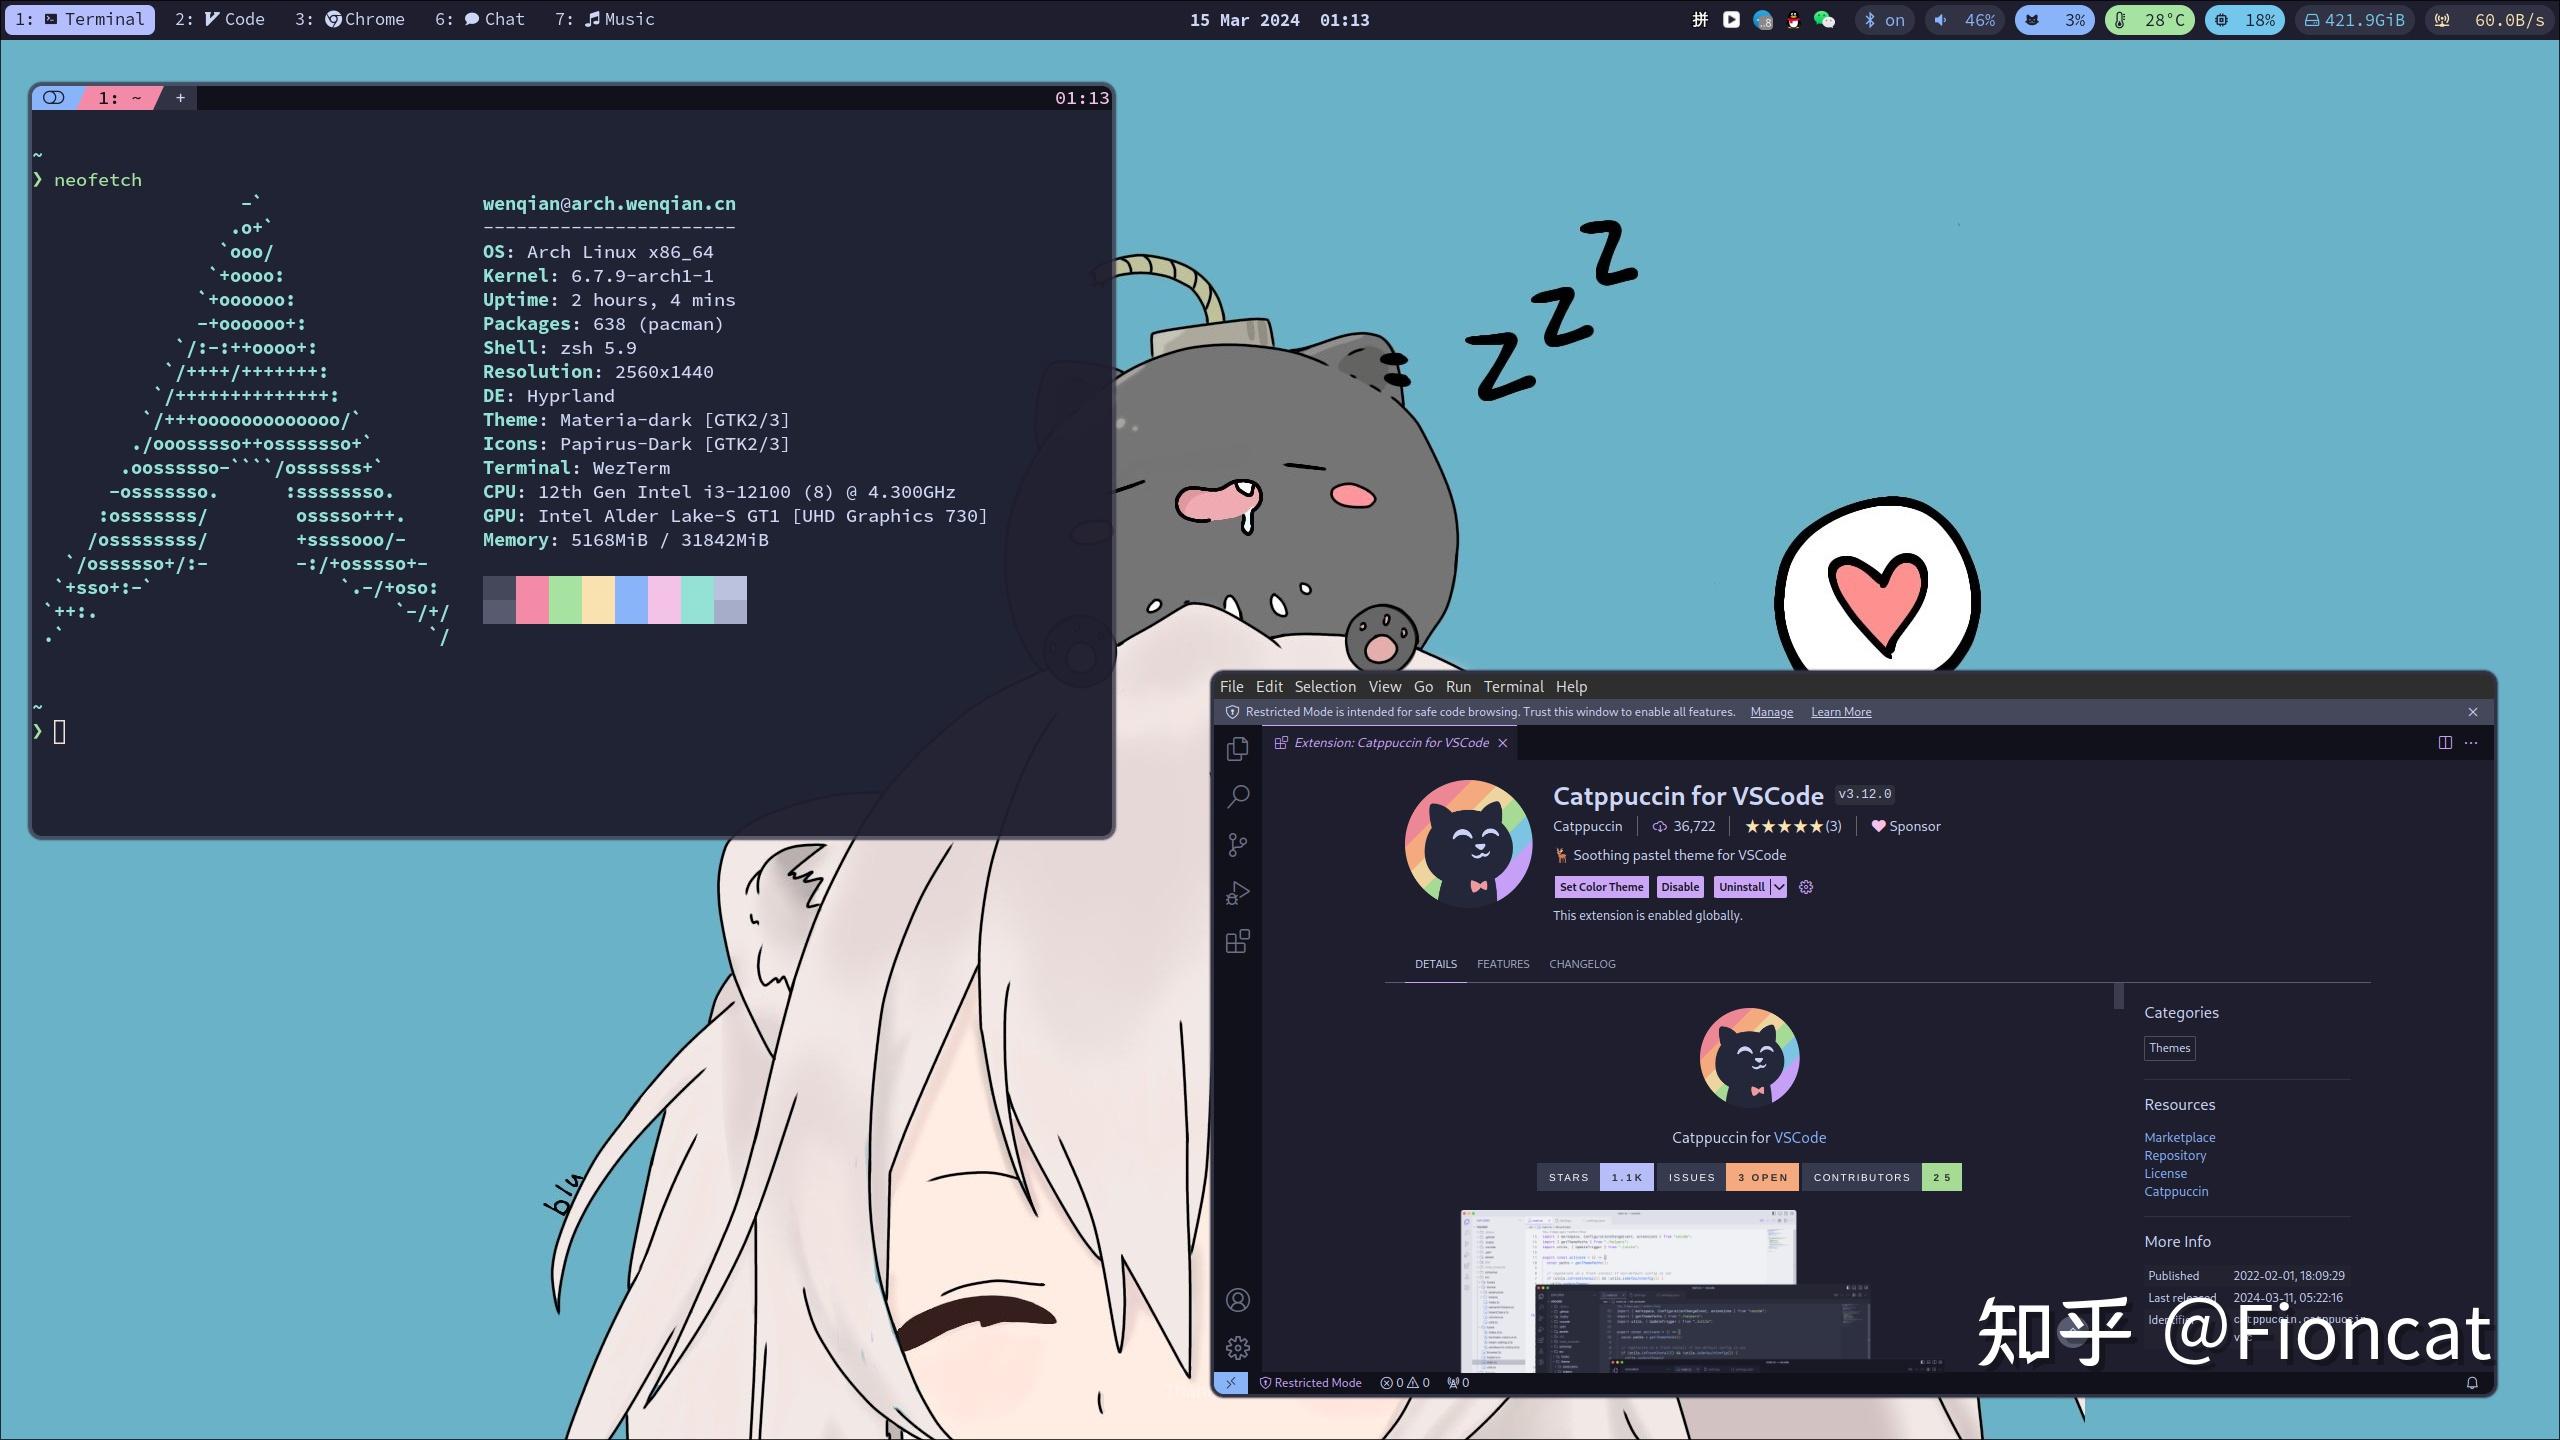Open the Repository link under Resources
The height and width of the screenshot is (1440, 2560).
[x=2175, y=1155]
